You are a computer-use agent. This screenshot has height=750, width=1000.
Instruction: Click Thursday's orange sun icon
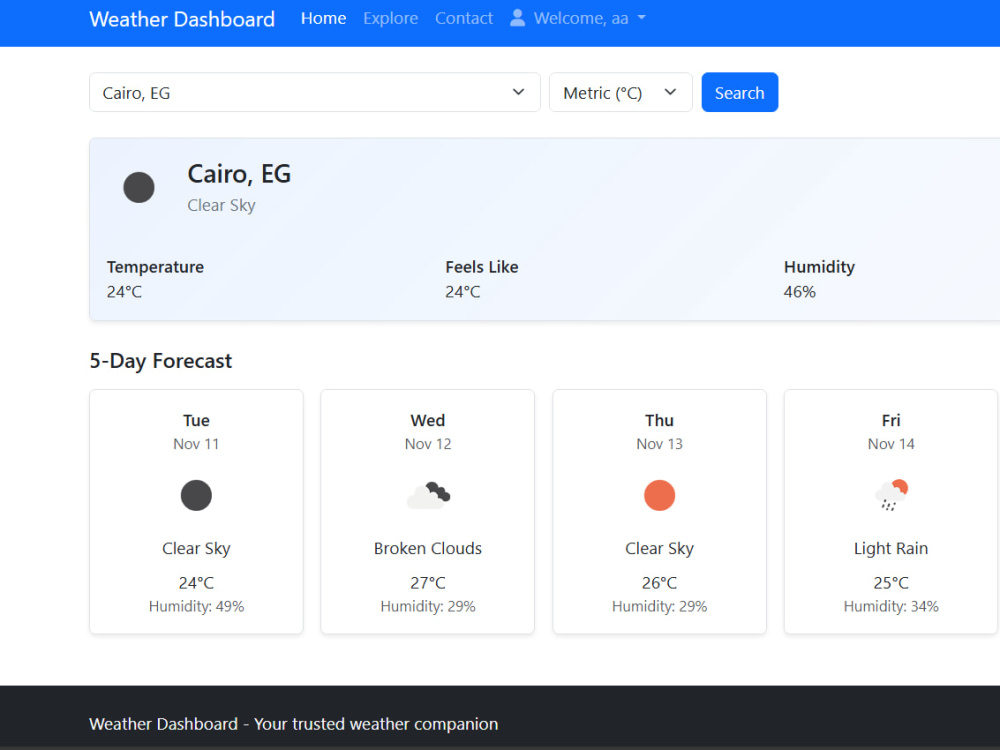point(659,496)
